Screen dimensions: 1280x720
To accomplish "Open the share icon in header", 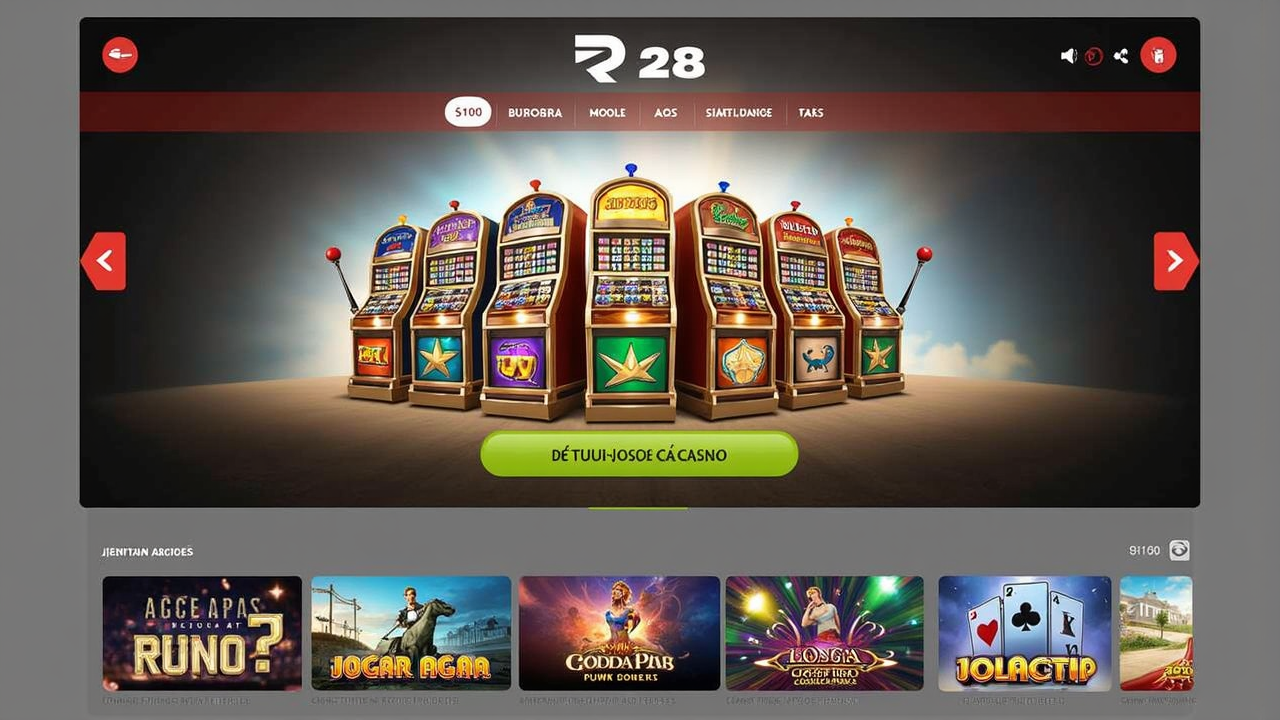I will coord(1121,56).
